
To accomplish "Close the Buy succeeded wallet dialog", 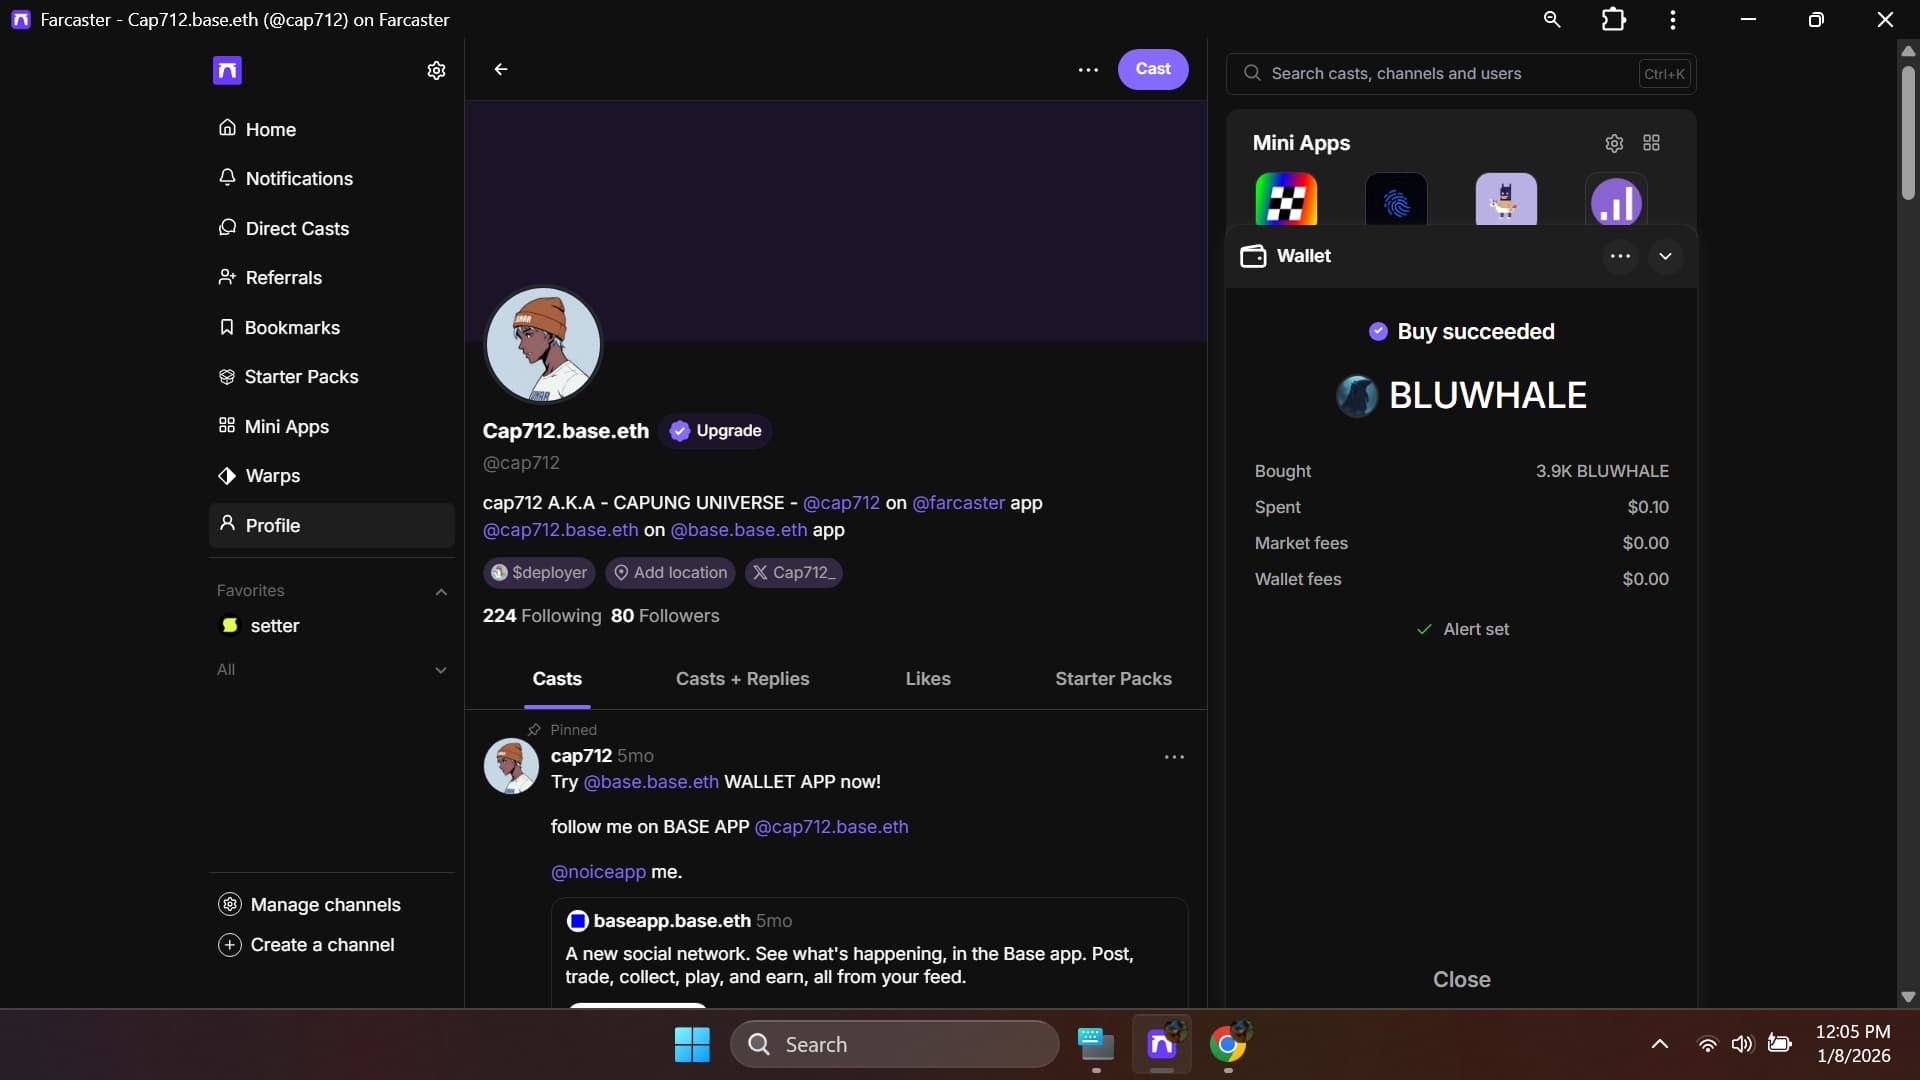I will coord(1461,979).
